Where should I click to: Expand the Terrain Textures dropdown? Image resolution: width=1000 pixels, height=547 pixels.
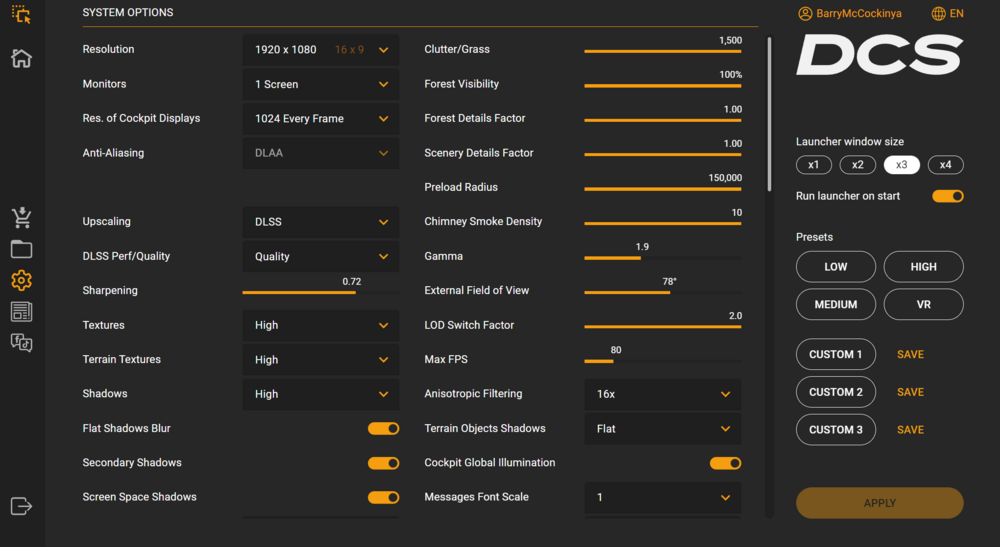(x=320, y=360)
